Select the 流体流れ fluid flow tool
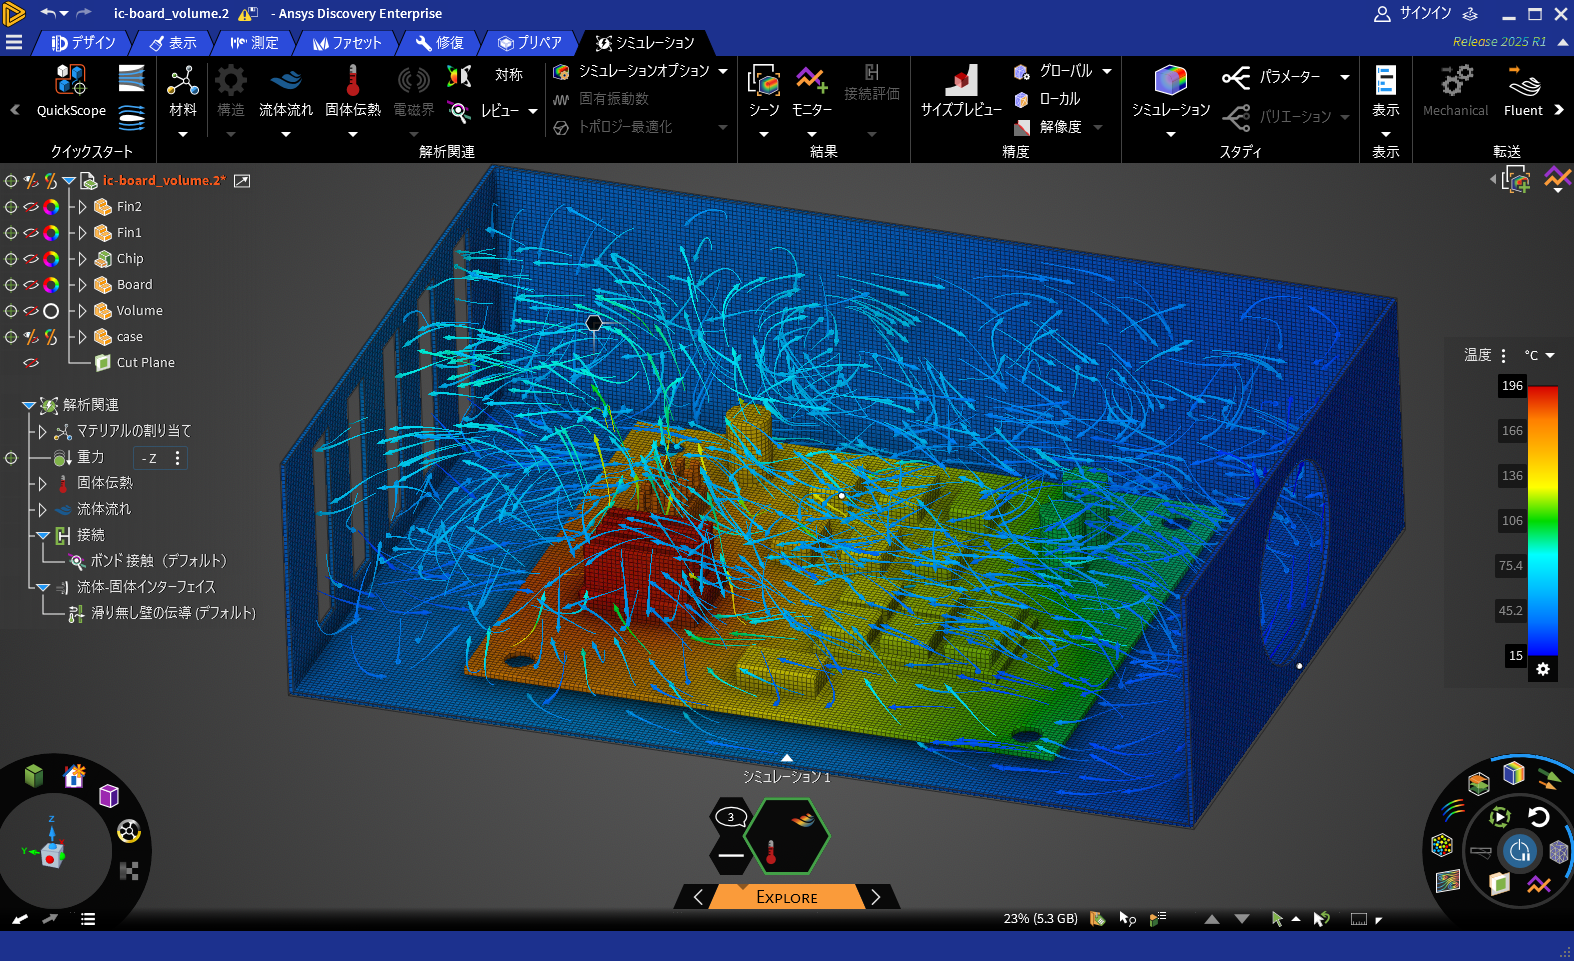This screenshot has height=961, width=1574. [285, 90]
